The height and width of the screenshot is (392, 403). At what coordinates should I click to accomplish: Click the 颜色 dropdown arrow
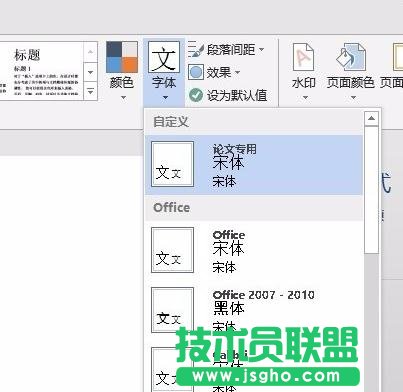pos(123,98)
